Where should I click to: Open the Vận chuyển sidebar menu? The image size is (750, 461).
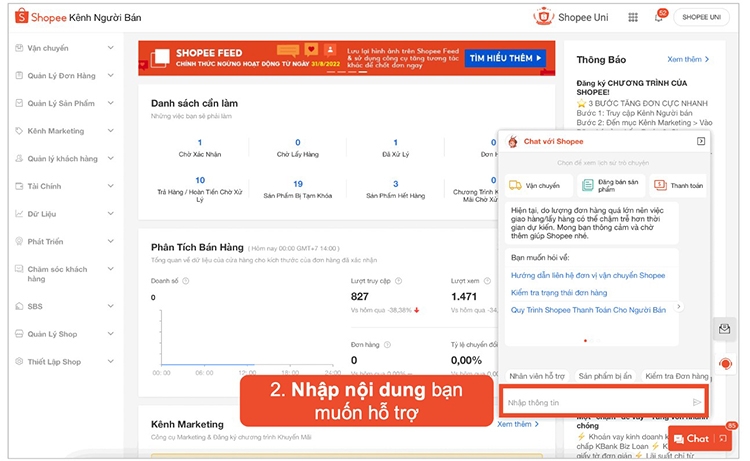[65, 48]
